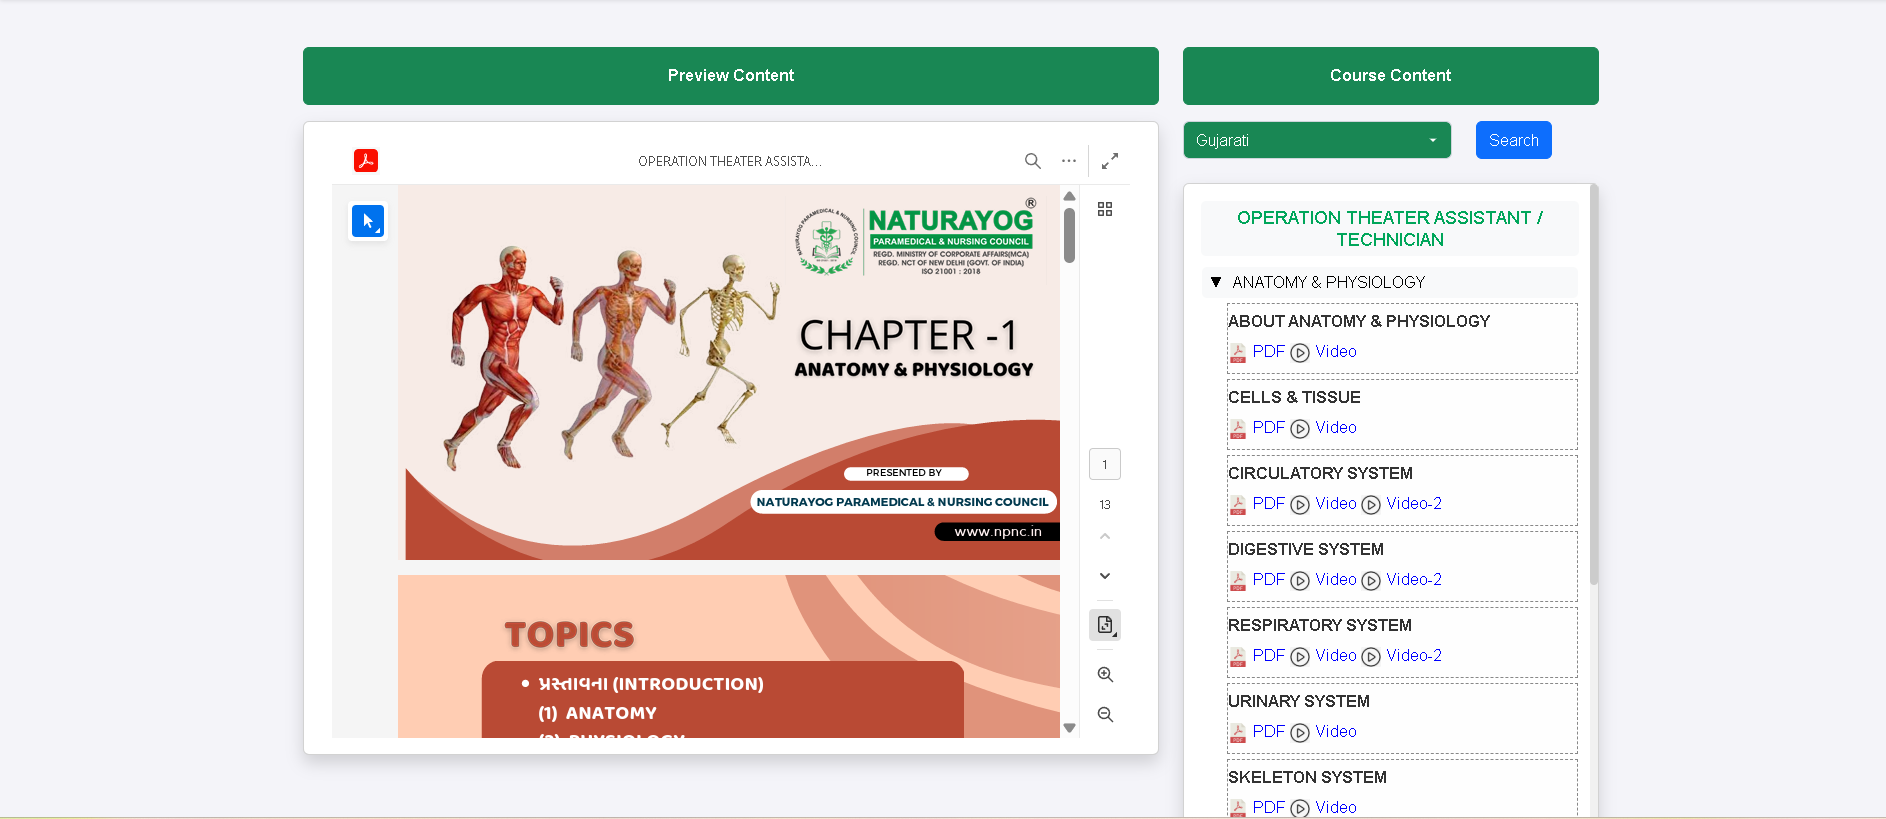Click the TOPICS slide page

point(729,656)
